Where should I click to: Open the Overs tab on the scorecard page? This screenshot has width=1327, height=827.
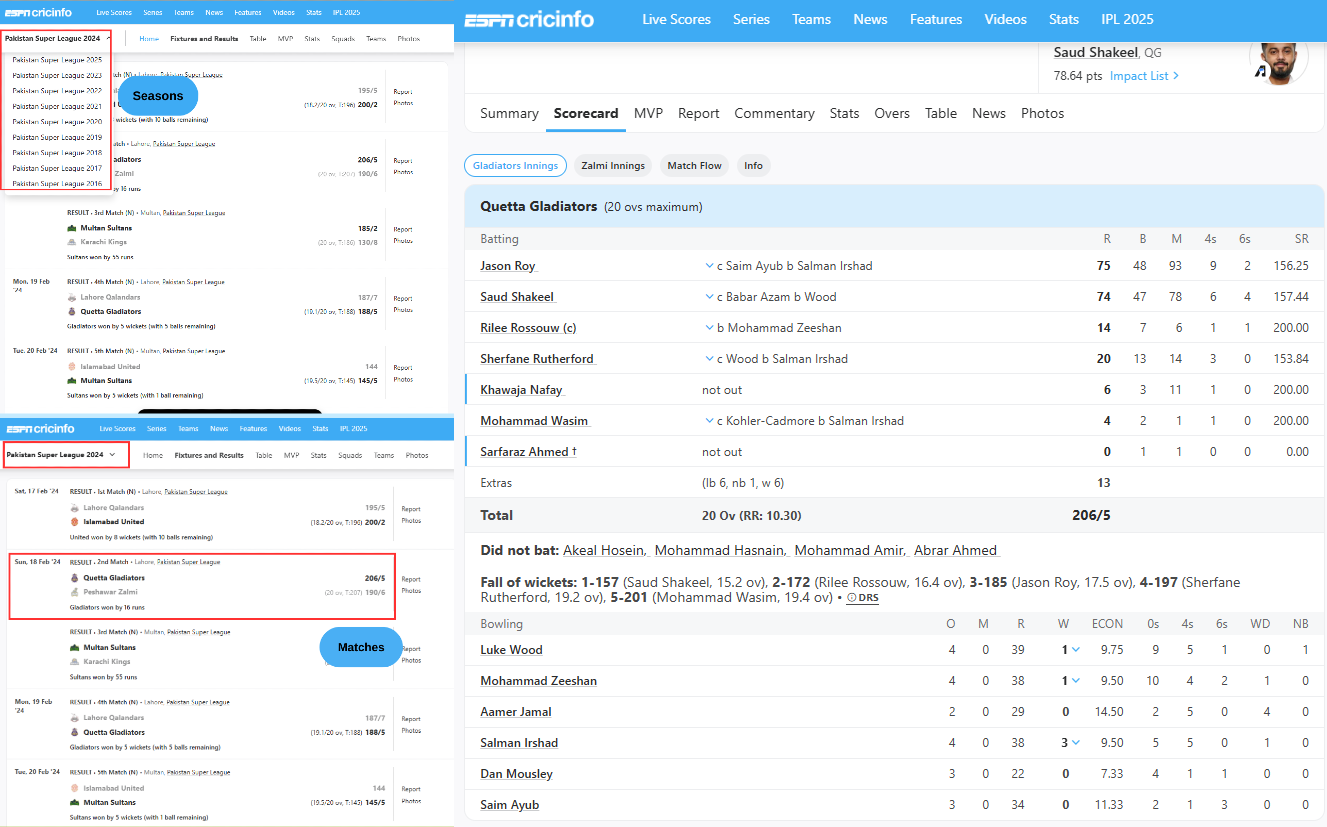(892, 113)
